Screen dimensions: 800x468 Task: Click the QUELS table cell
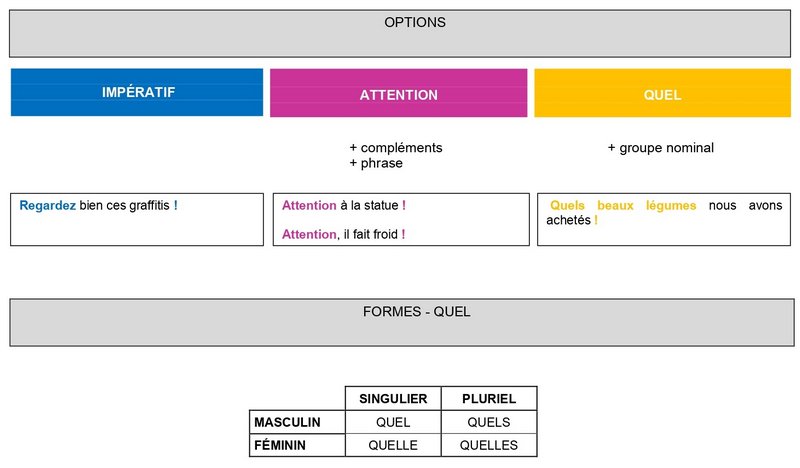[488, 422]
